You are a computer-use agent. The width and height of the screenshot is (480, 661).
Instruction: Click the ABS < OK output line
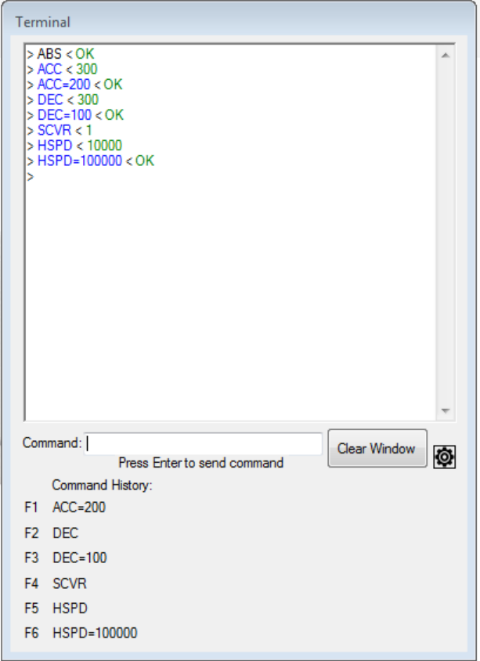61,54
